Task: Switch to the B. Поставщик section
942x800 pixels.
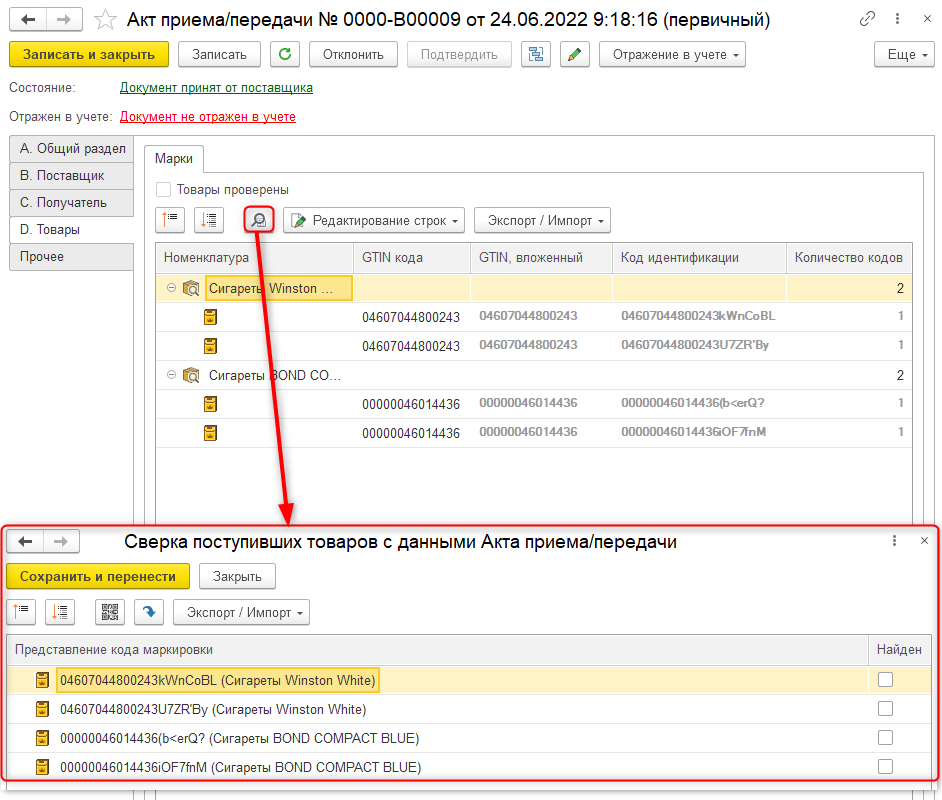Action: coord(71,175)
